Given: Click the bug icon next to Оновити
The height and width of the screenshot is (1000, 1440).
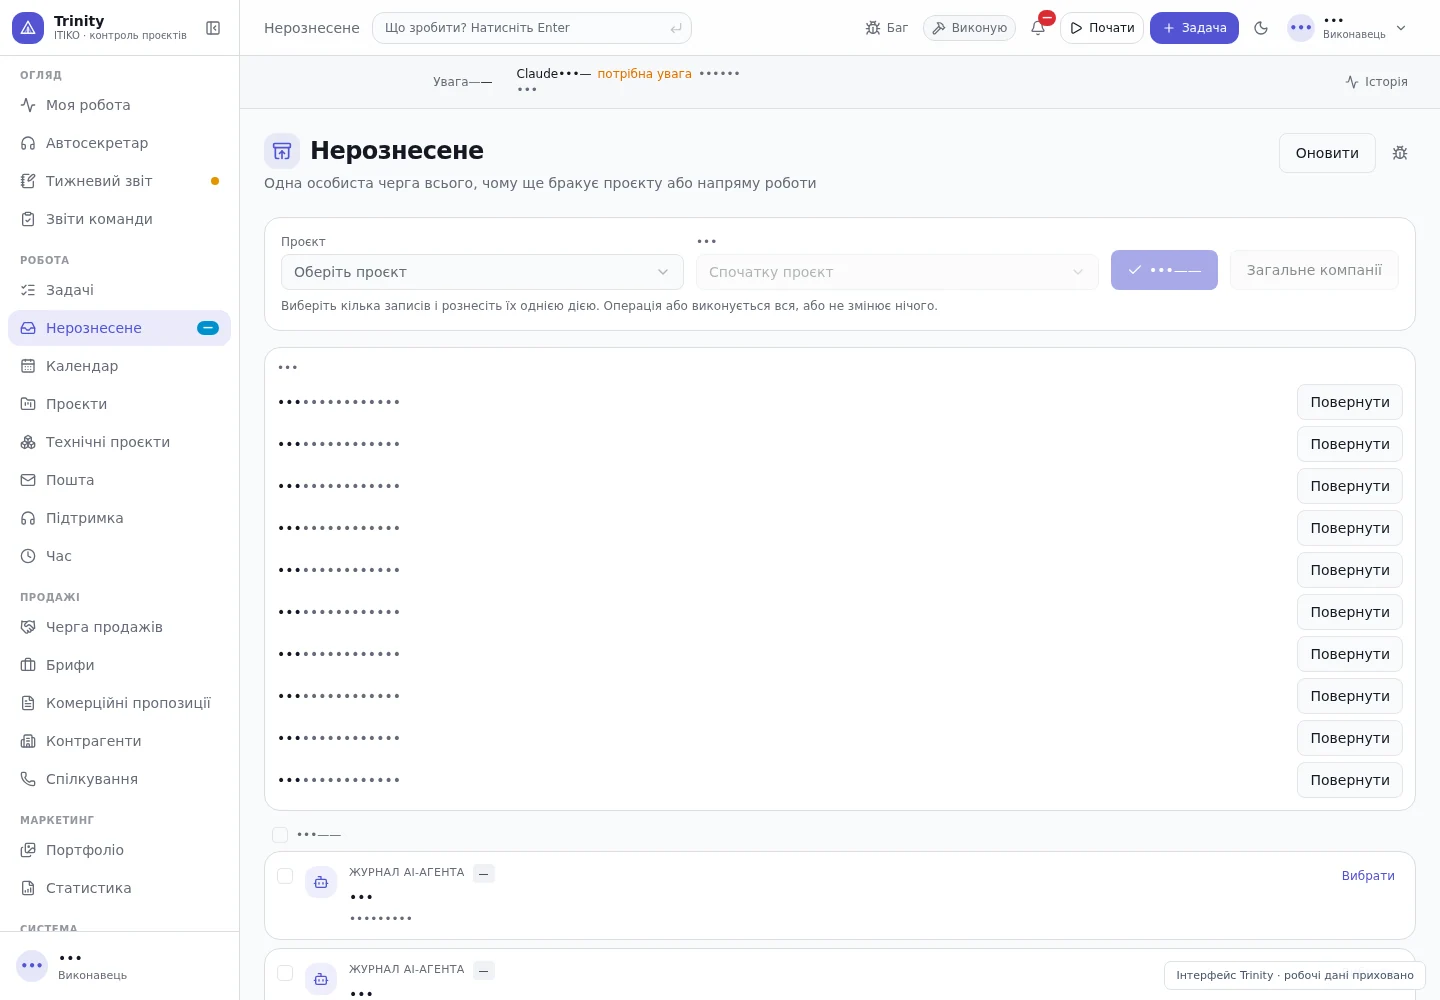Looking at the screenshot, I should 1400,153.
